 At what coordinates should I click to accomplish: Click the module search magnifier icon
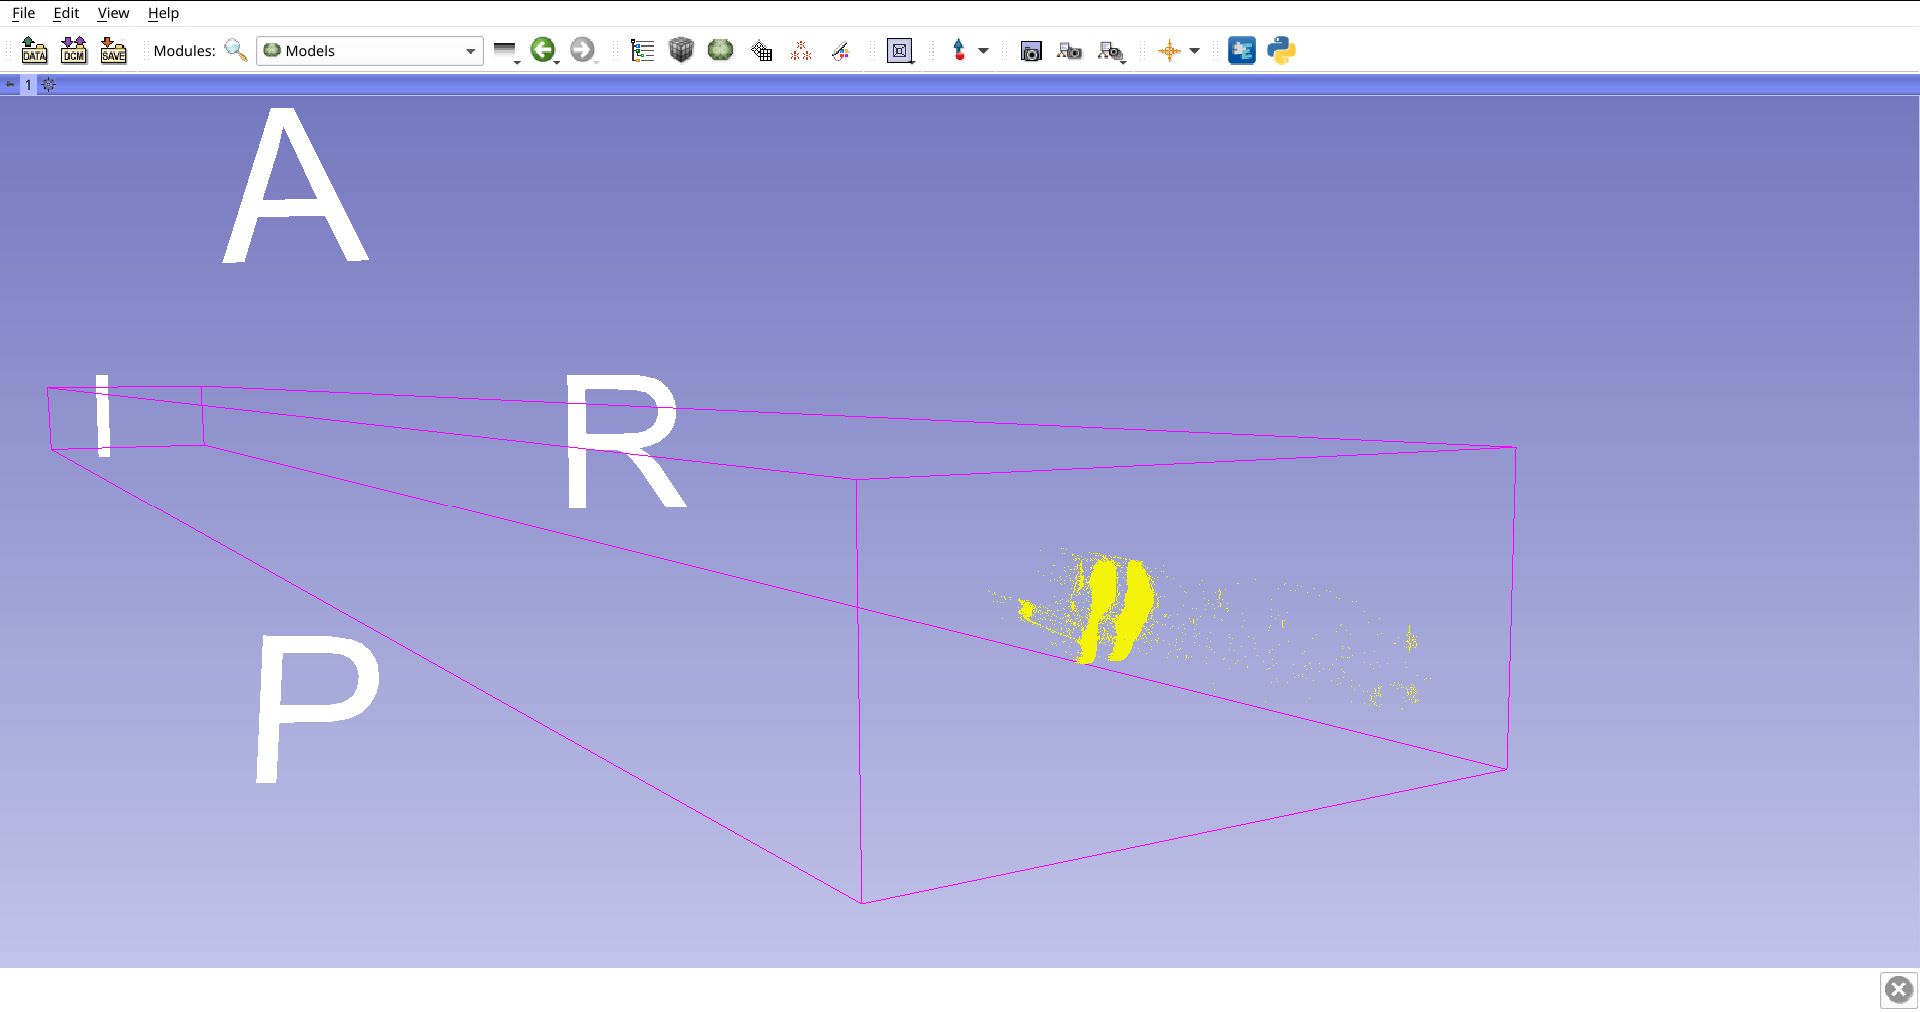236,51
